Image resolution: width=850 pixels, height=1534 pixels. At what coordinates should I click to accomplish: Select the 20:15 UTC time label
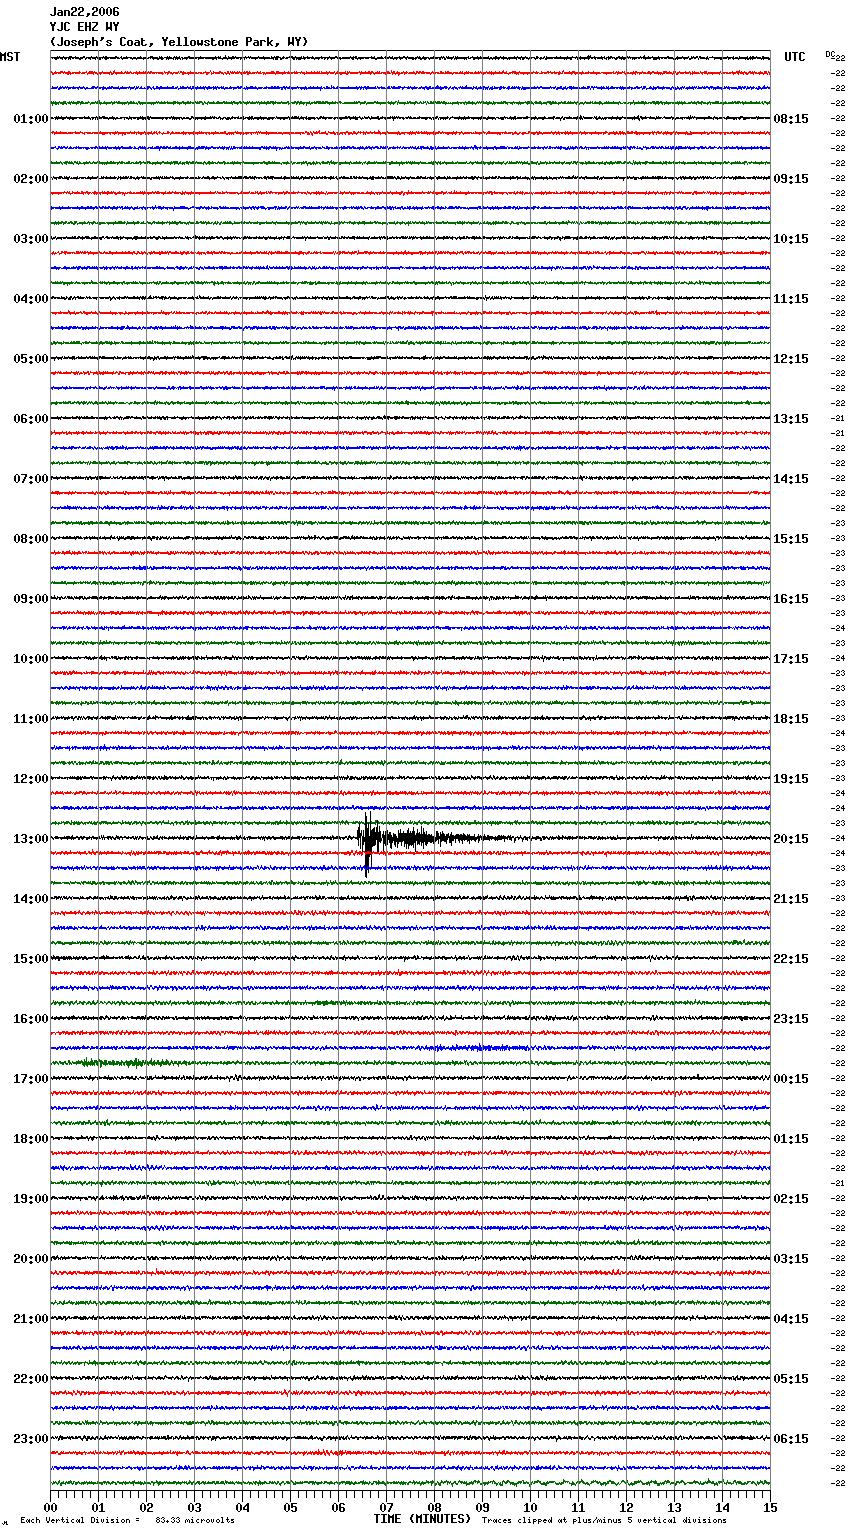791,839
